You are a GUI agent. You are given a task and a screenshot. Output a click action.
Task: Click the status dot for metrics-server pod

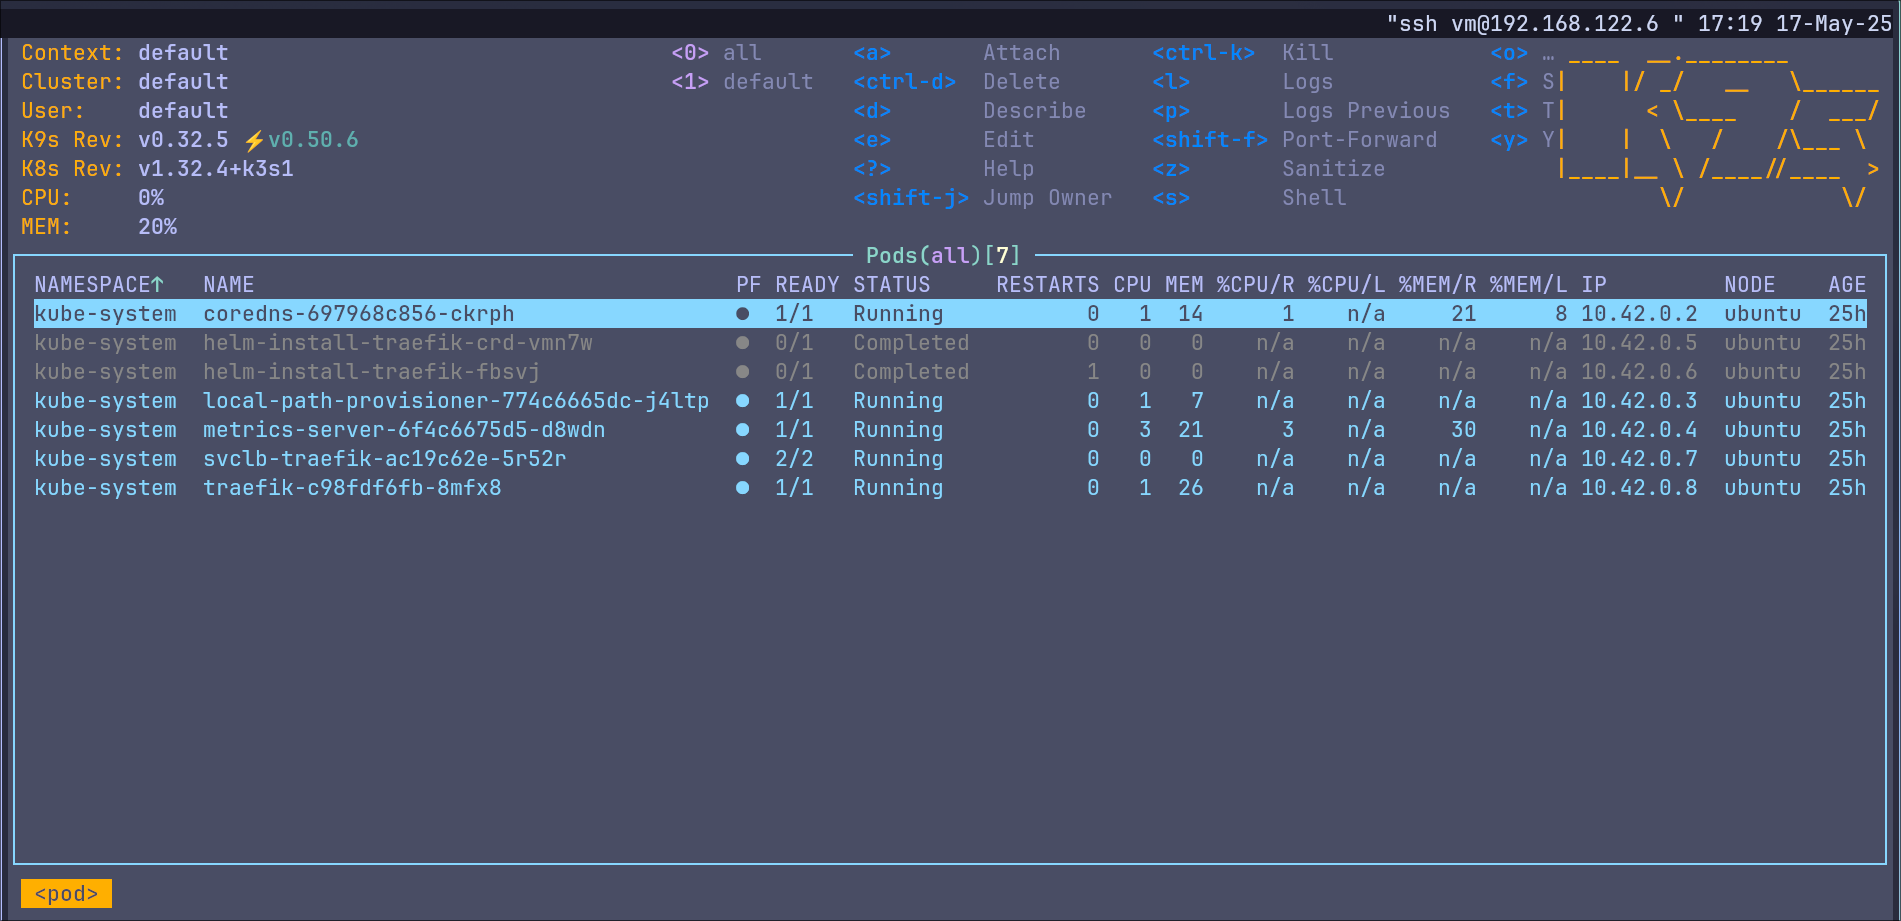[x=743, y=430]
